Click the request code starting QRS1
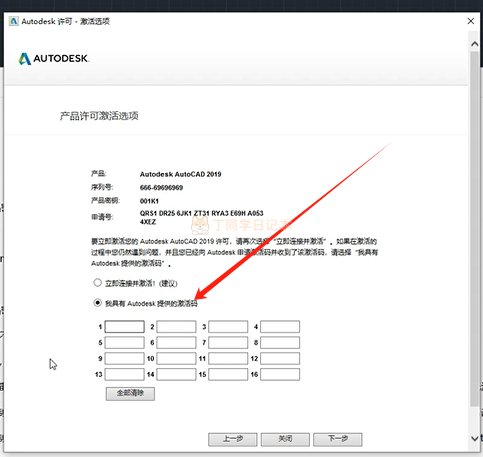Viewport: 483px width, 457px height. [202, 217]
